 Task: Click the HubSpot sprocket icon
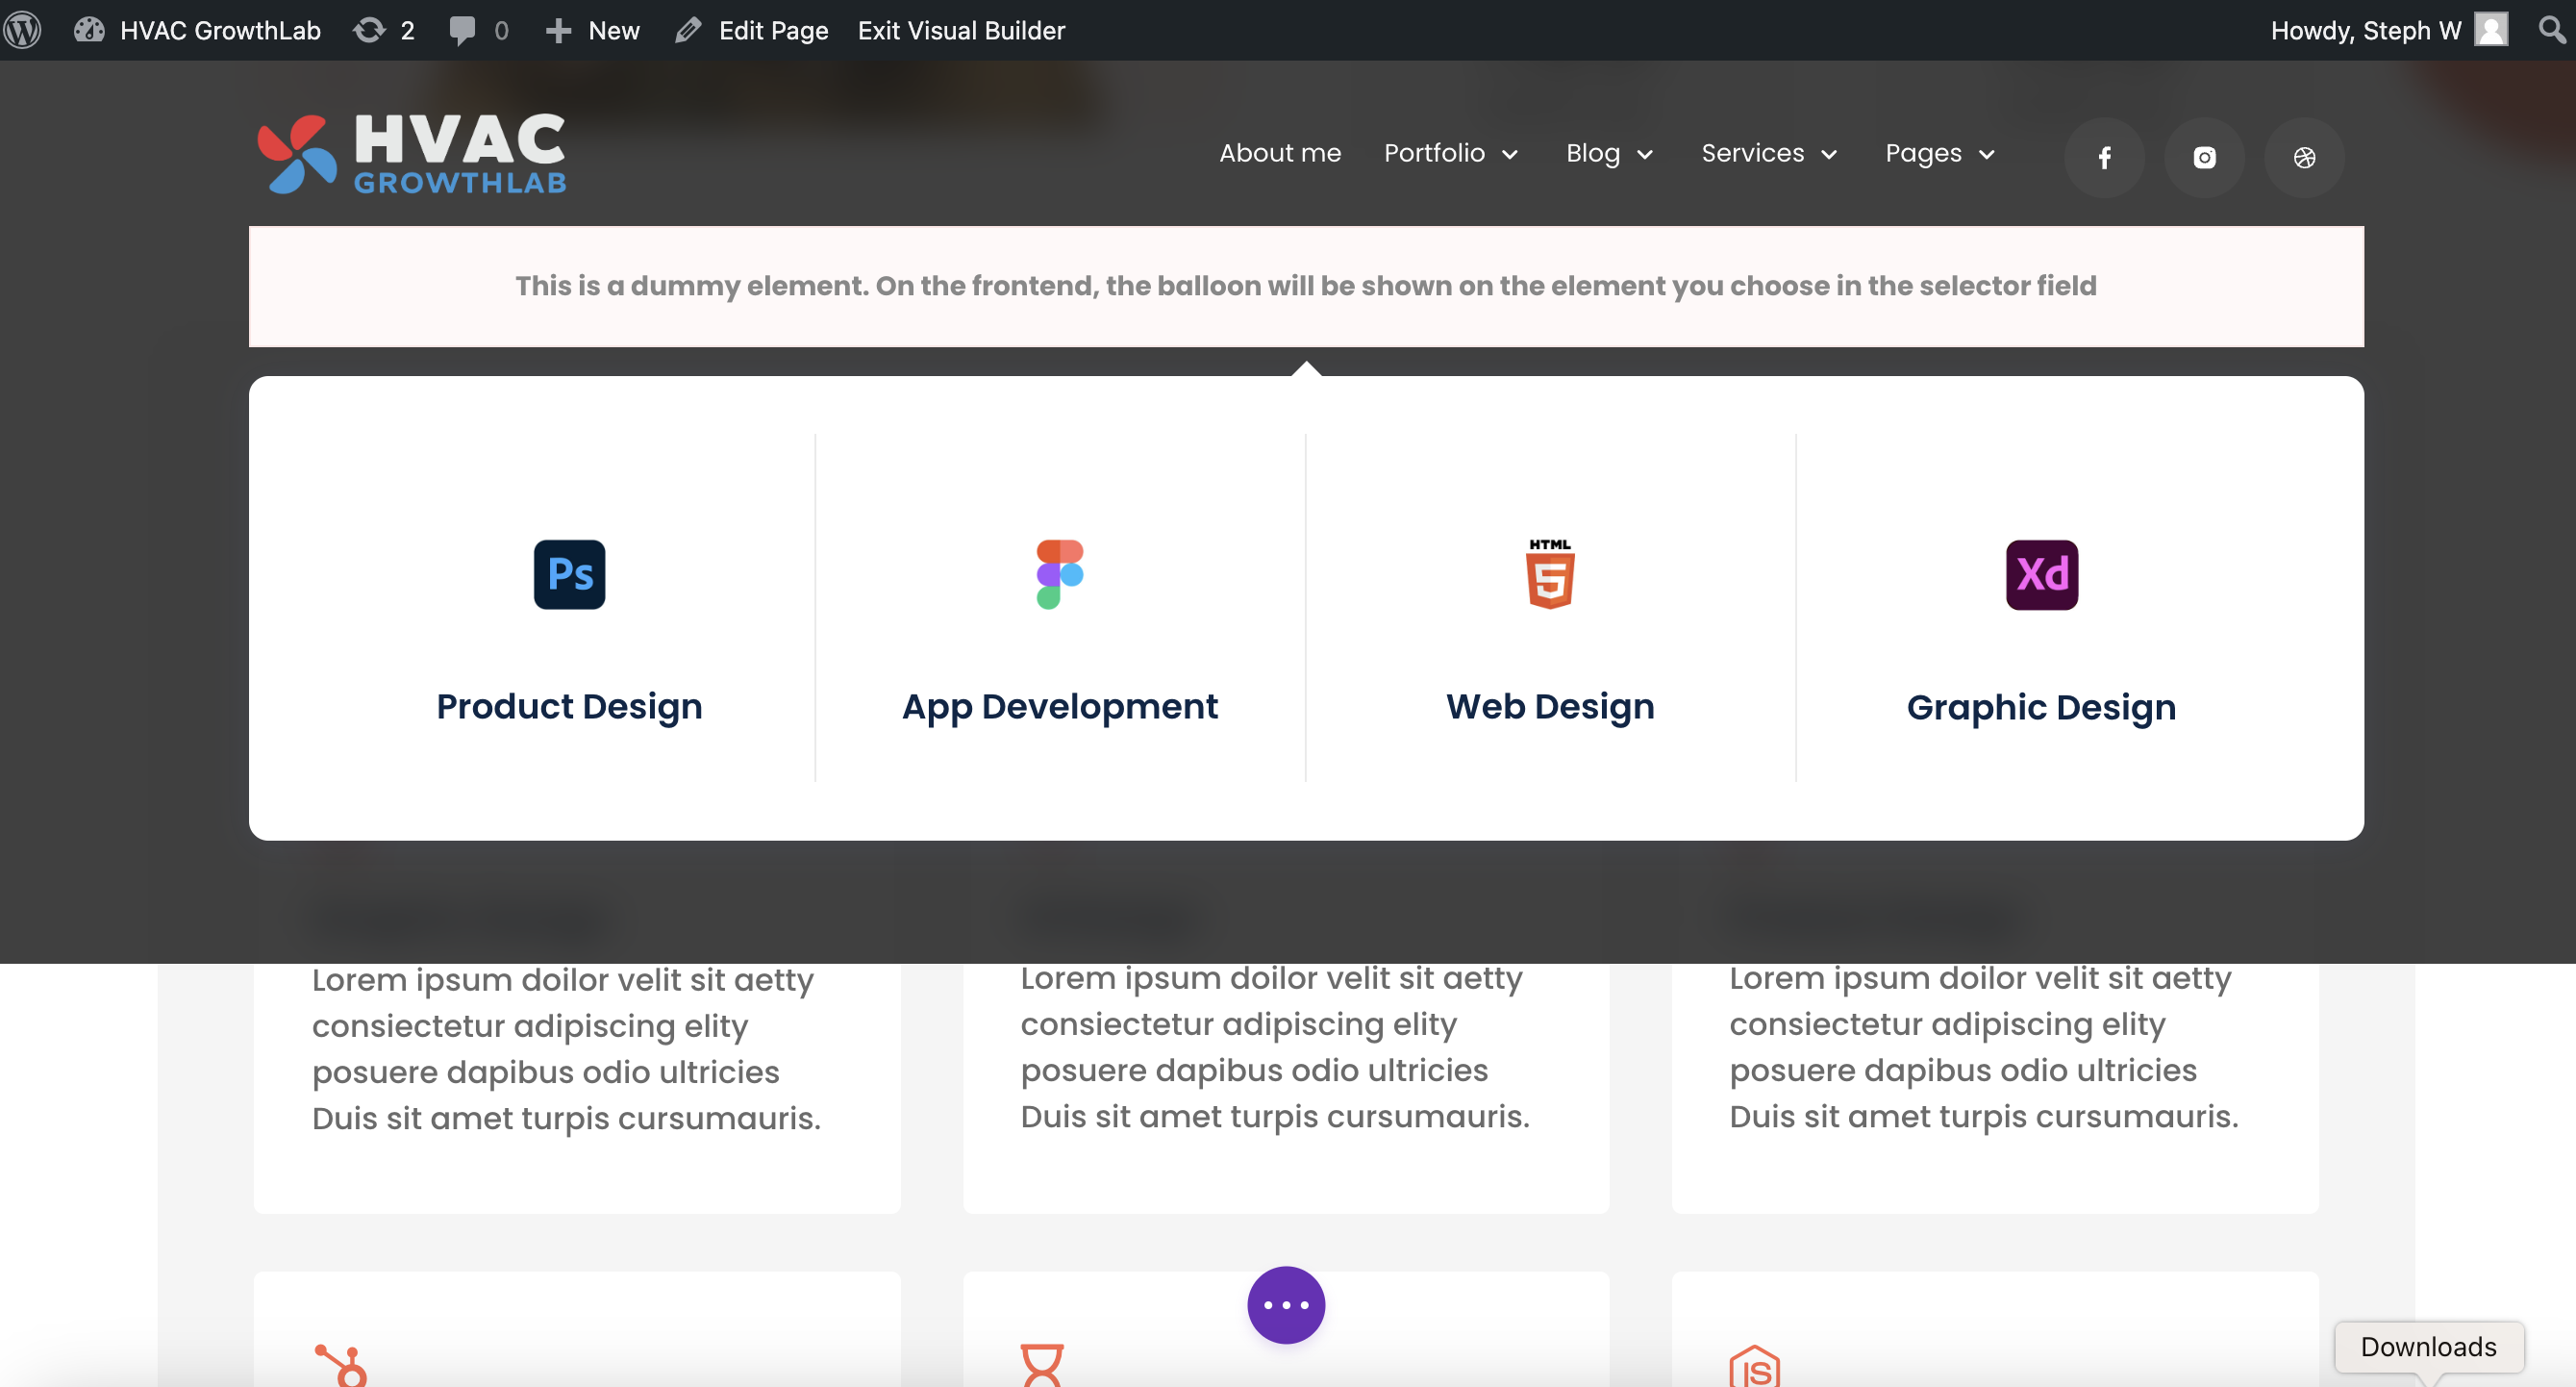point(341,1365)
